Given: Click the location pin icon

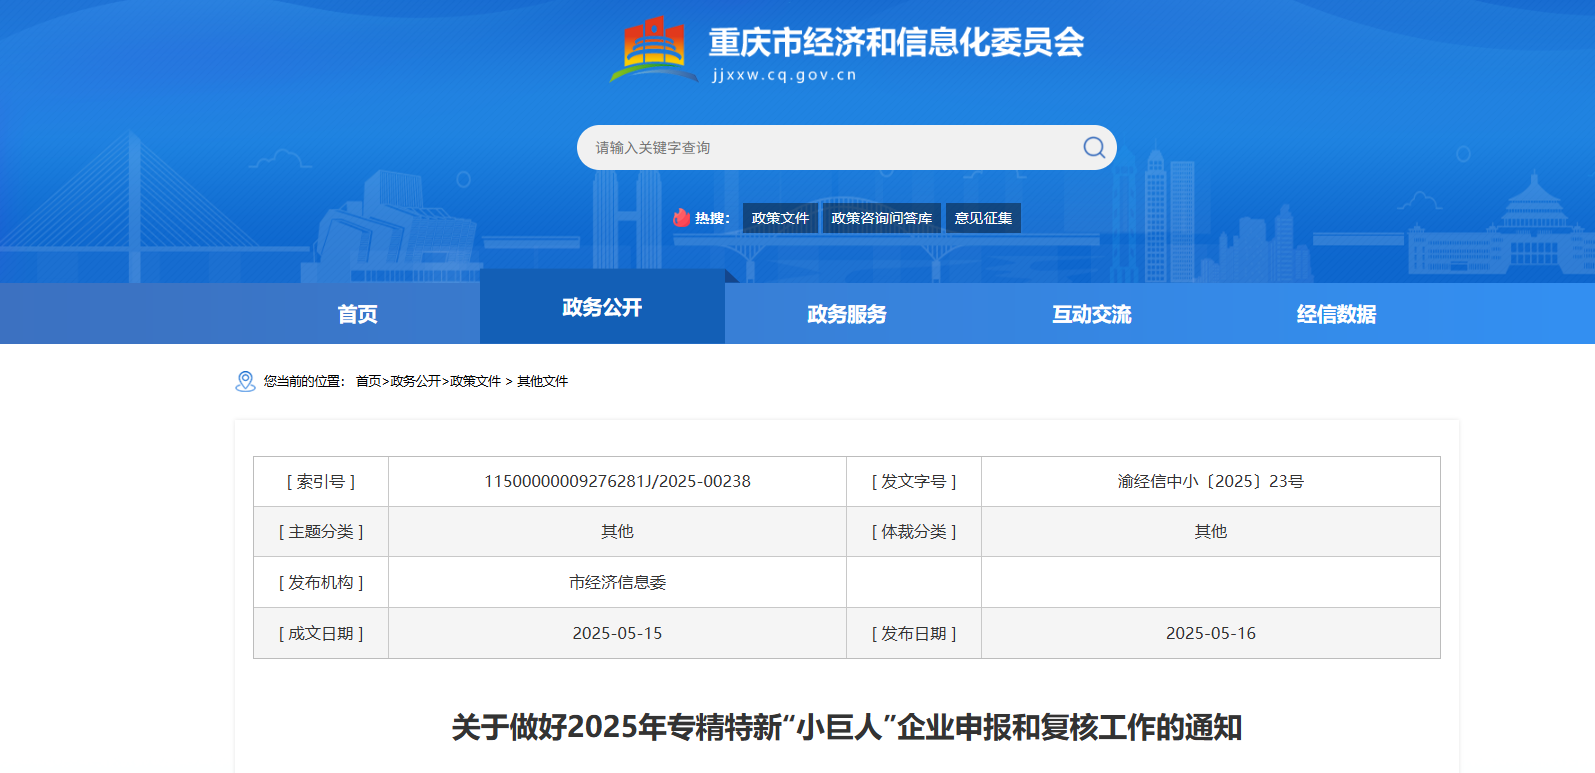Looking at the screenshot, I should [x=245, y=381].
